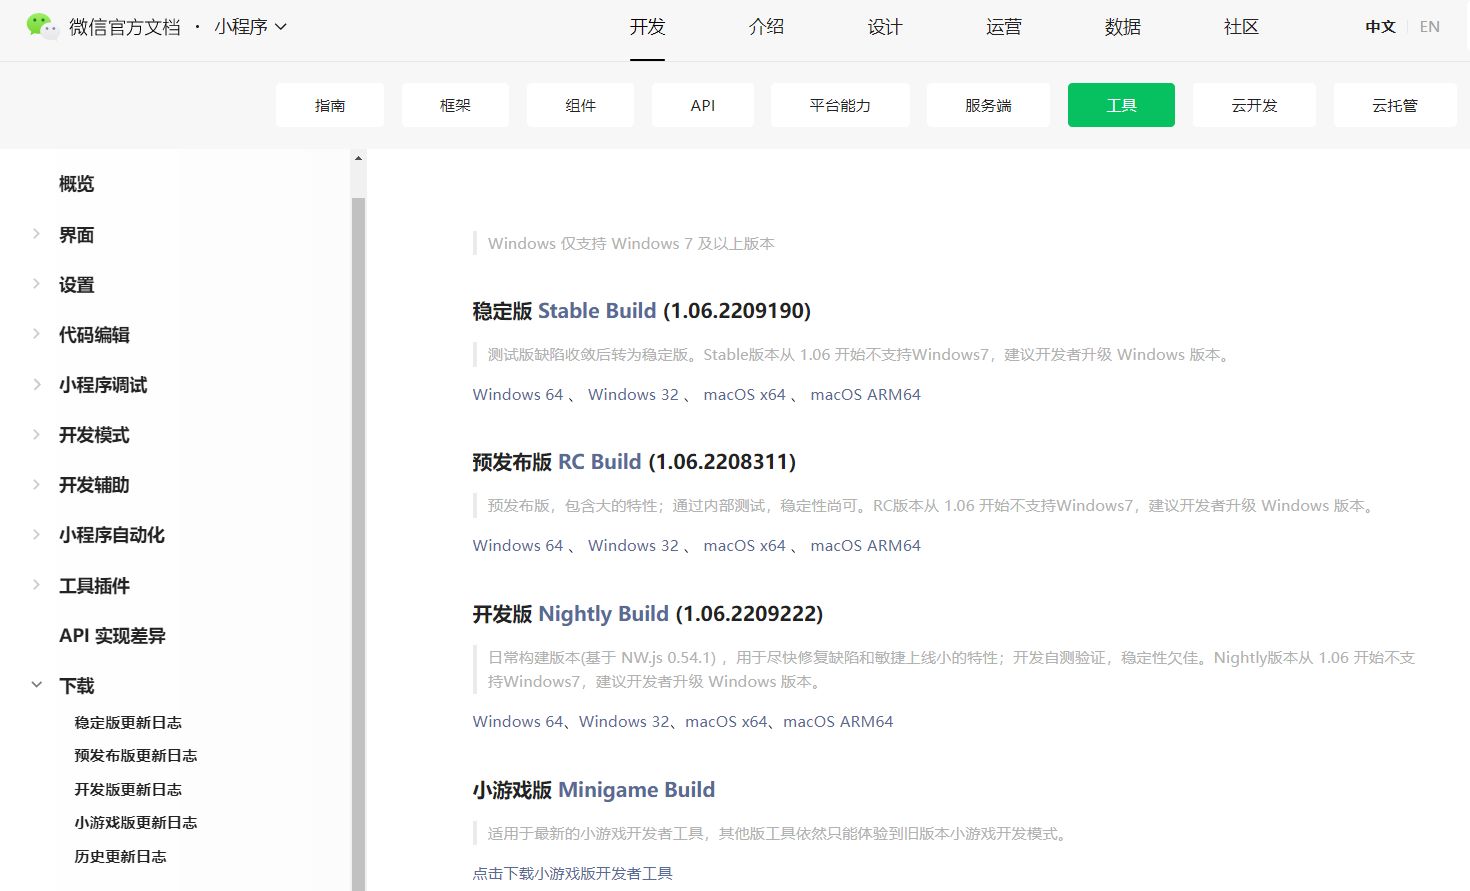
Task: Click the Minigame Build heading link
Action: coord(637,790)
